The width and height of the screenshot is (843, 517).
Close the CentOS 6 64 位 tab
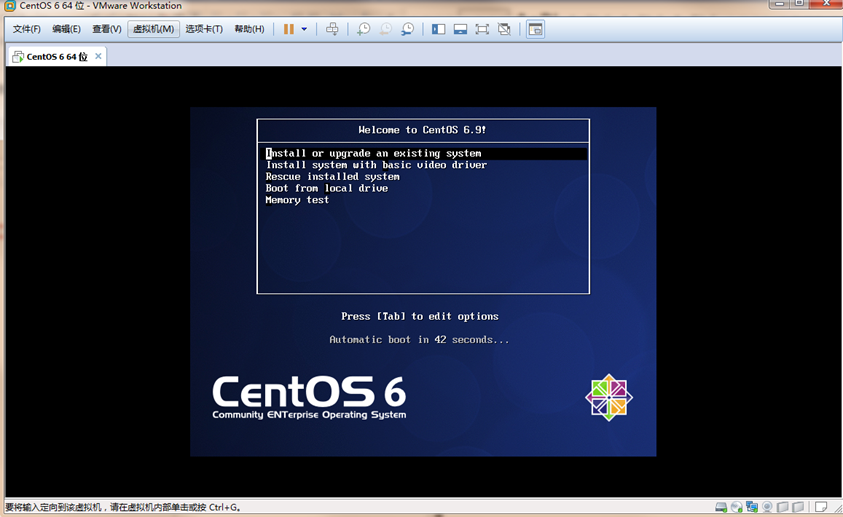click(98, 56)
